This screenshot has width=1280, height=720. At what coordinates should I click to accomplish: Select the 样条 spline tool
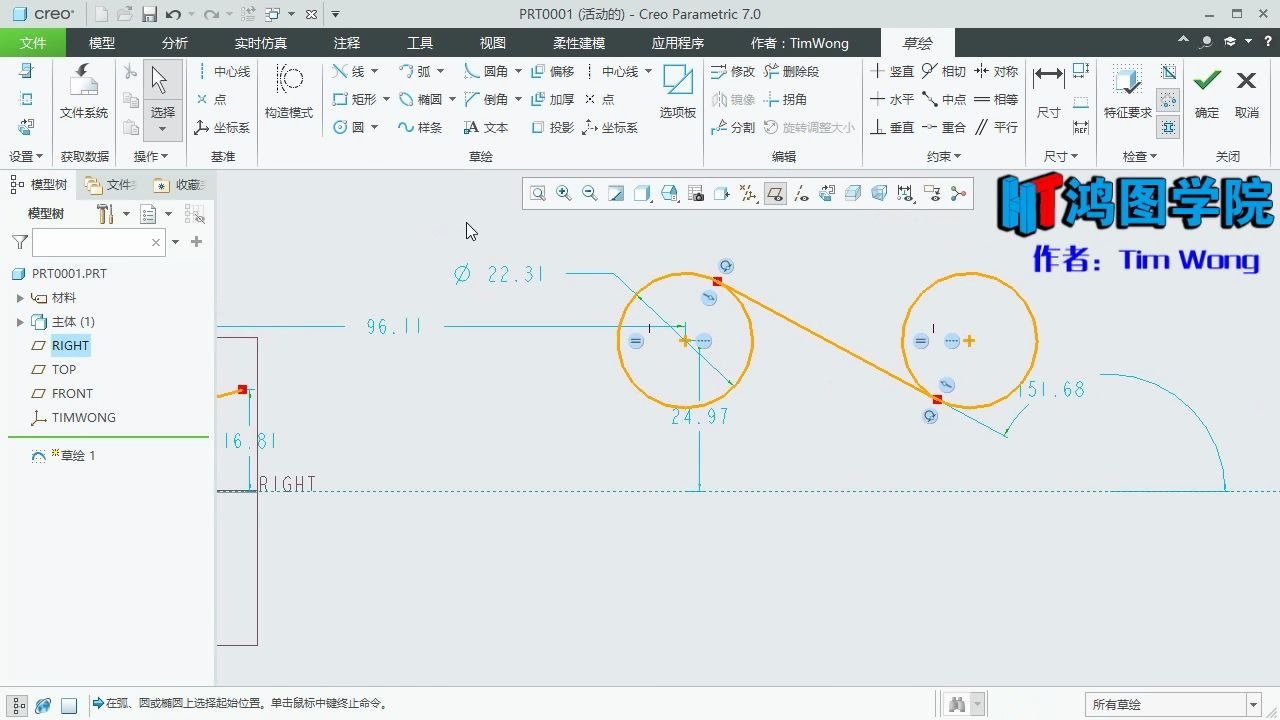tap(420, 127)
